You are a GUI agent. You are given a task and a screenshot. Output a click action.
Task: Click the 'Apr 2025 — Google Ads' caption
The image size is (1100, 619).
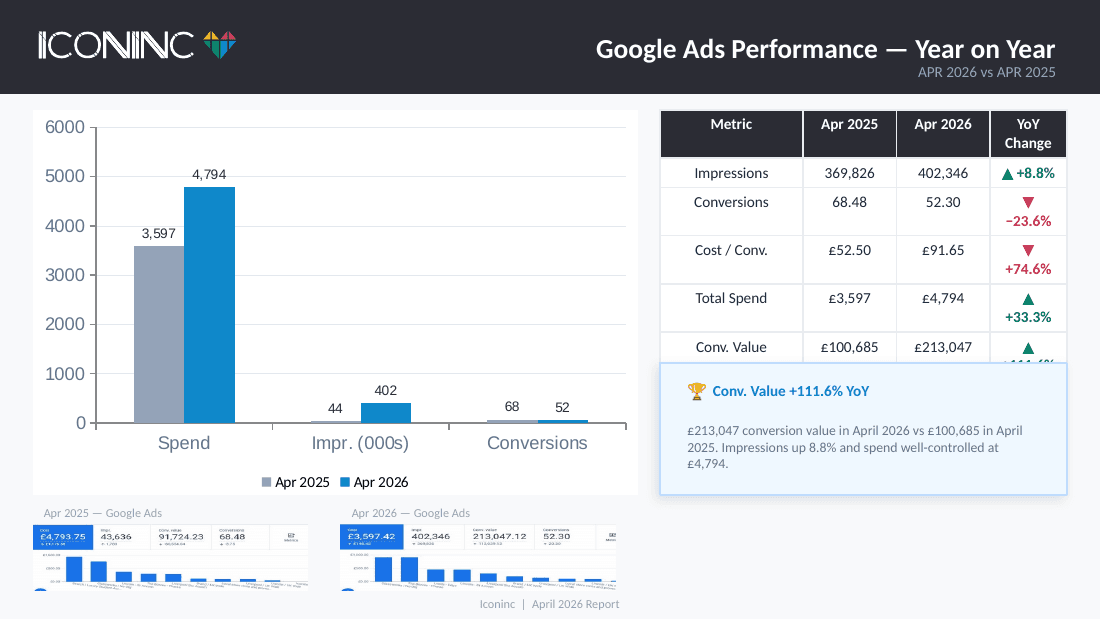102,513
